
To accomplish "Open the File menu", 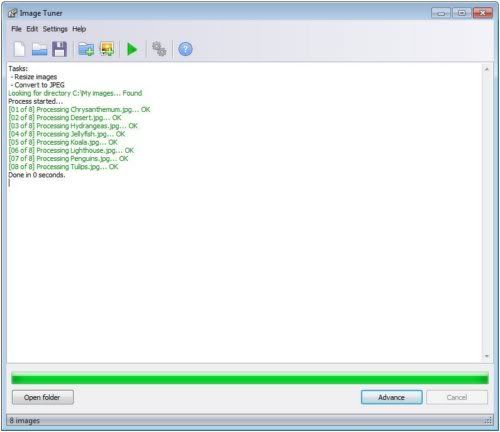I will (16, 29).
